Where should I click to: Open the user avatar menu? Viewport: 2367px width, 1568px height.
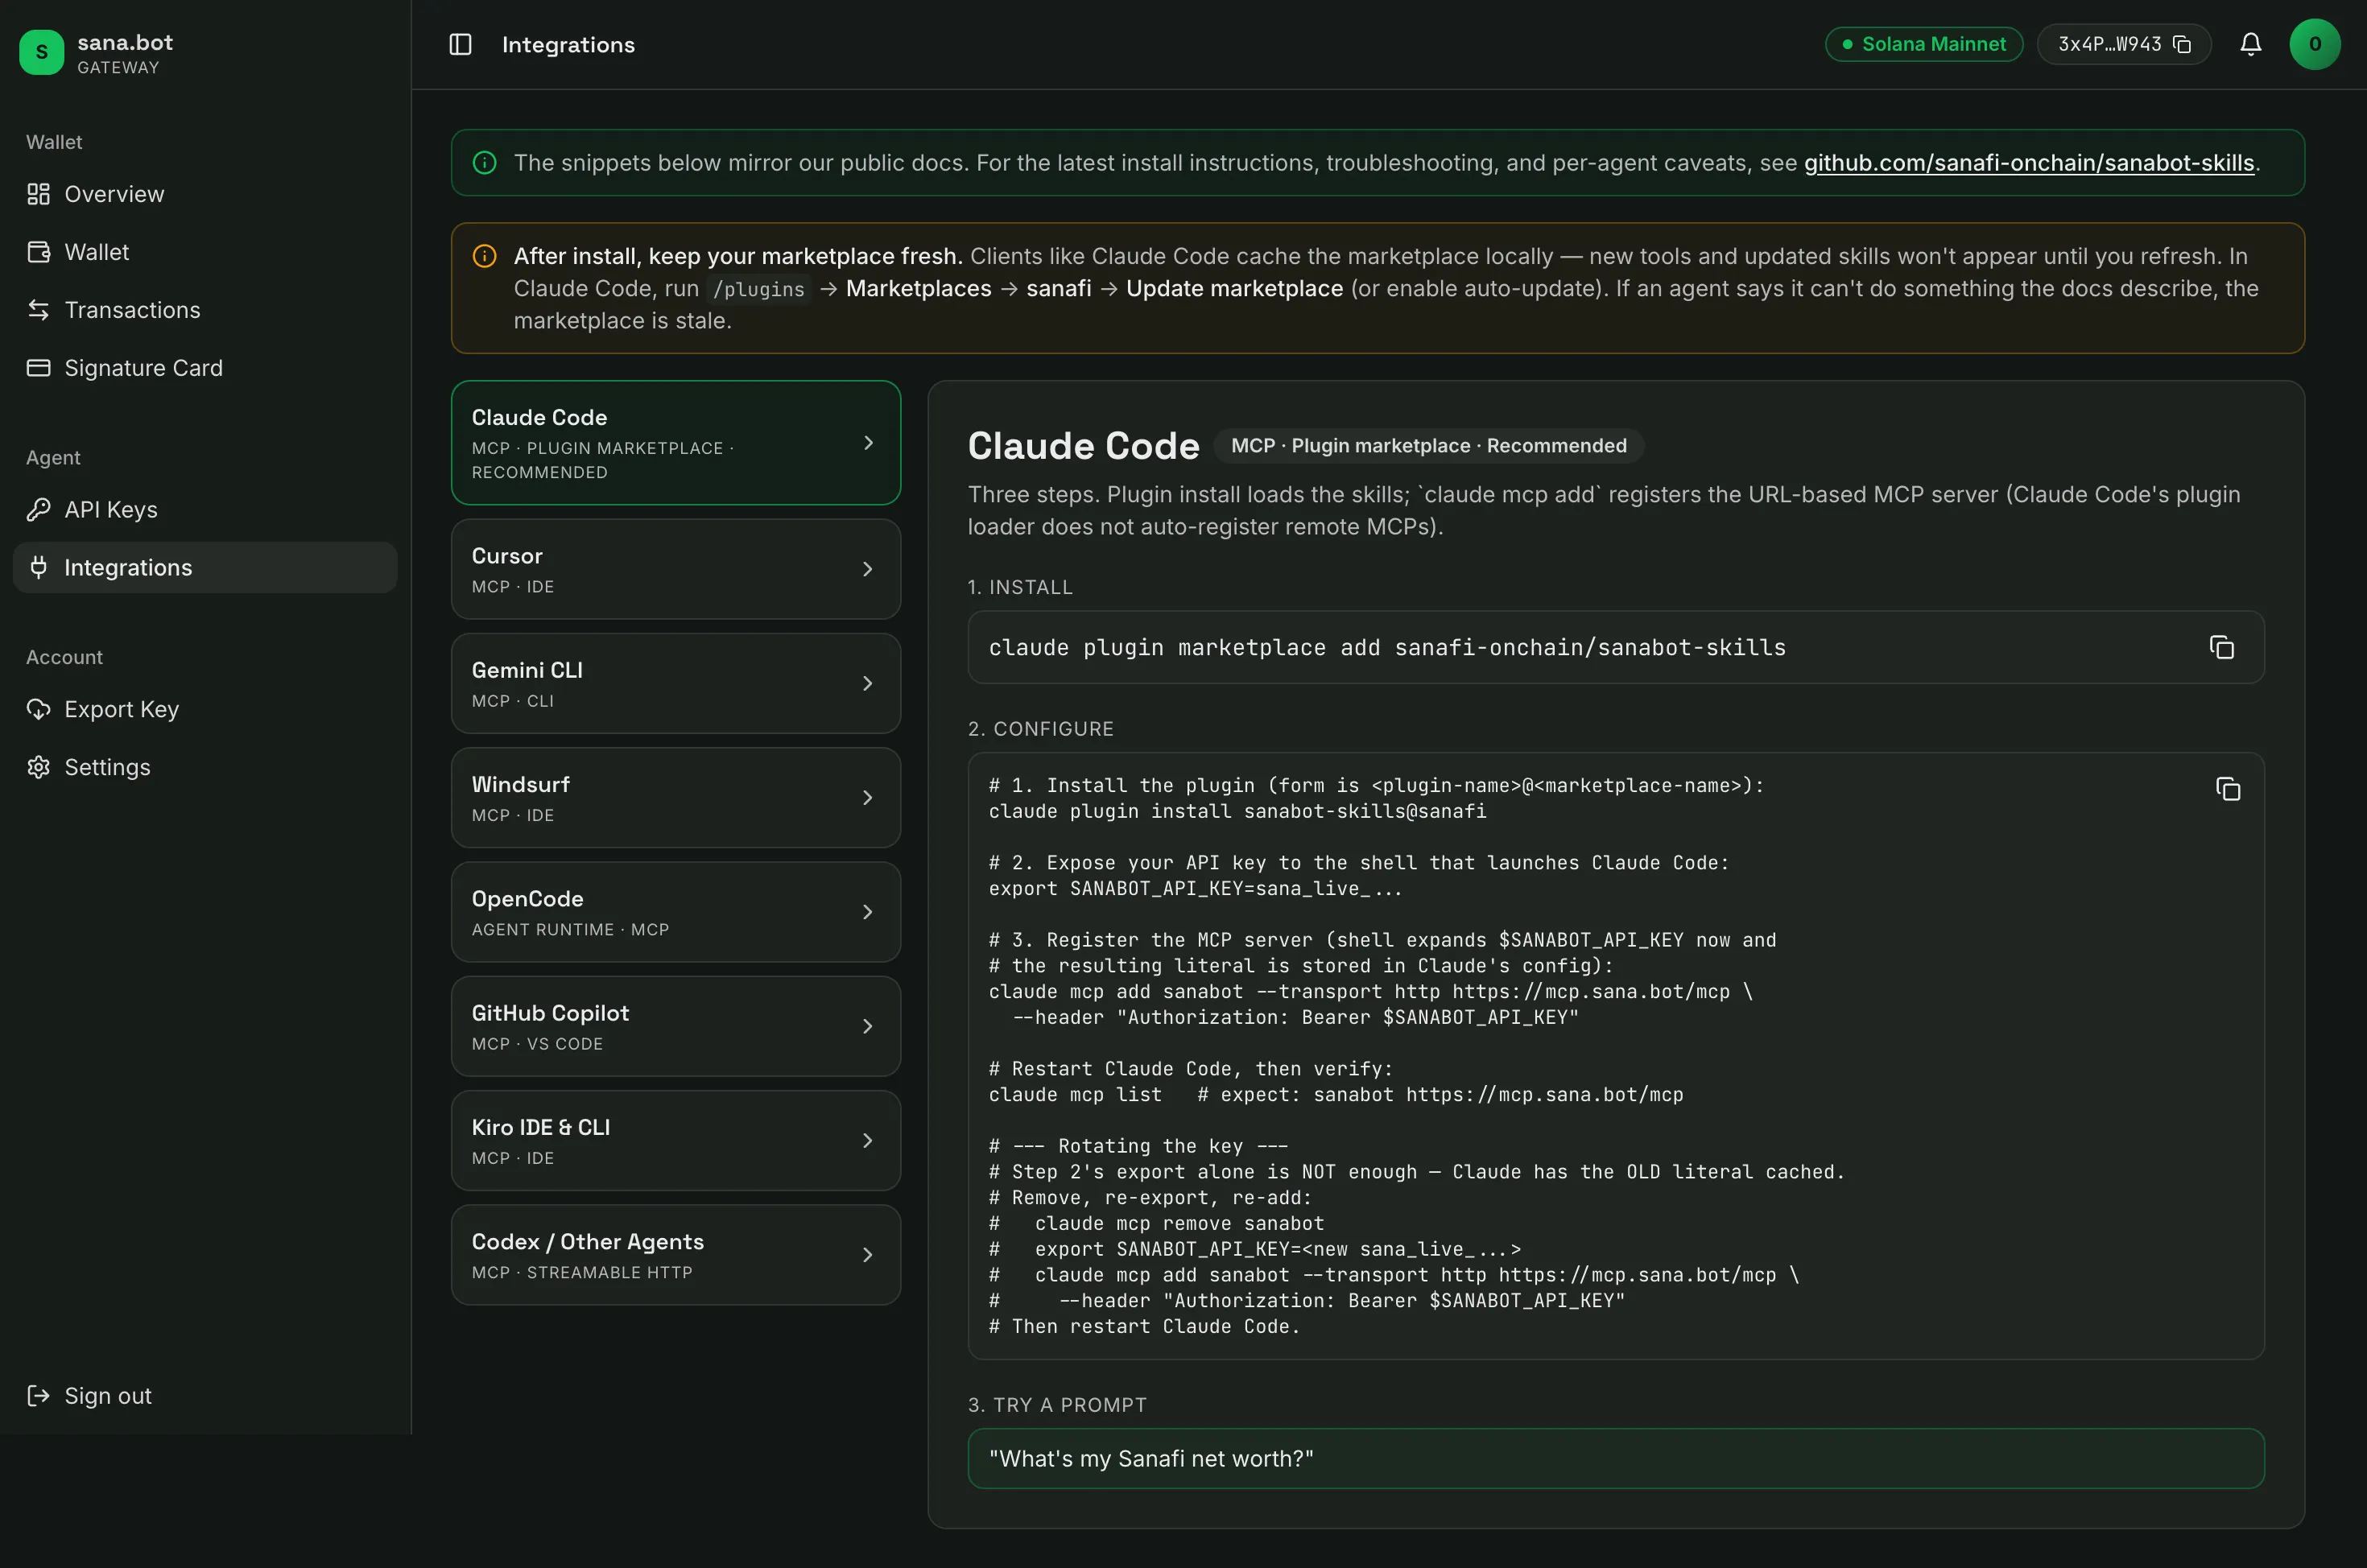[x=2314, y=44]
